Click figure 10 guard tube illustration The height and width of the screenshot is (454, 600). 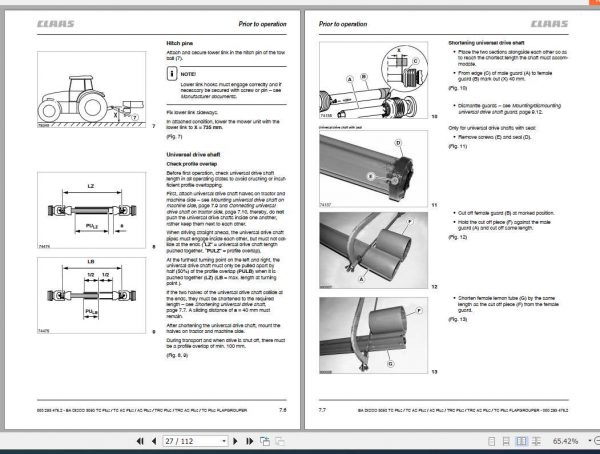pyautogui.click(x=373, y=80)
